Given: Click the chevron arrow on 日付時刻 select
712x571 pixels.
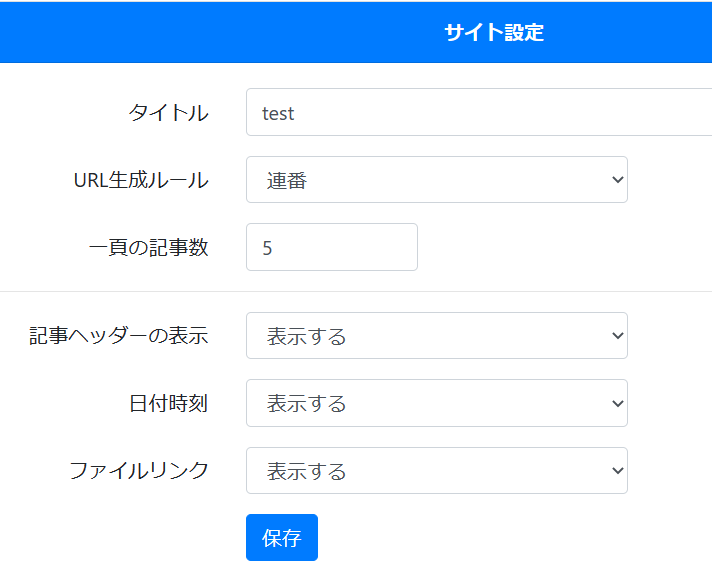Looking at the screenshot, I should pyautogui.click(x=616, y=403).
